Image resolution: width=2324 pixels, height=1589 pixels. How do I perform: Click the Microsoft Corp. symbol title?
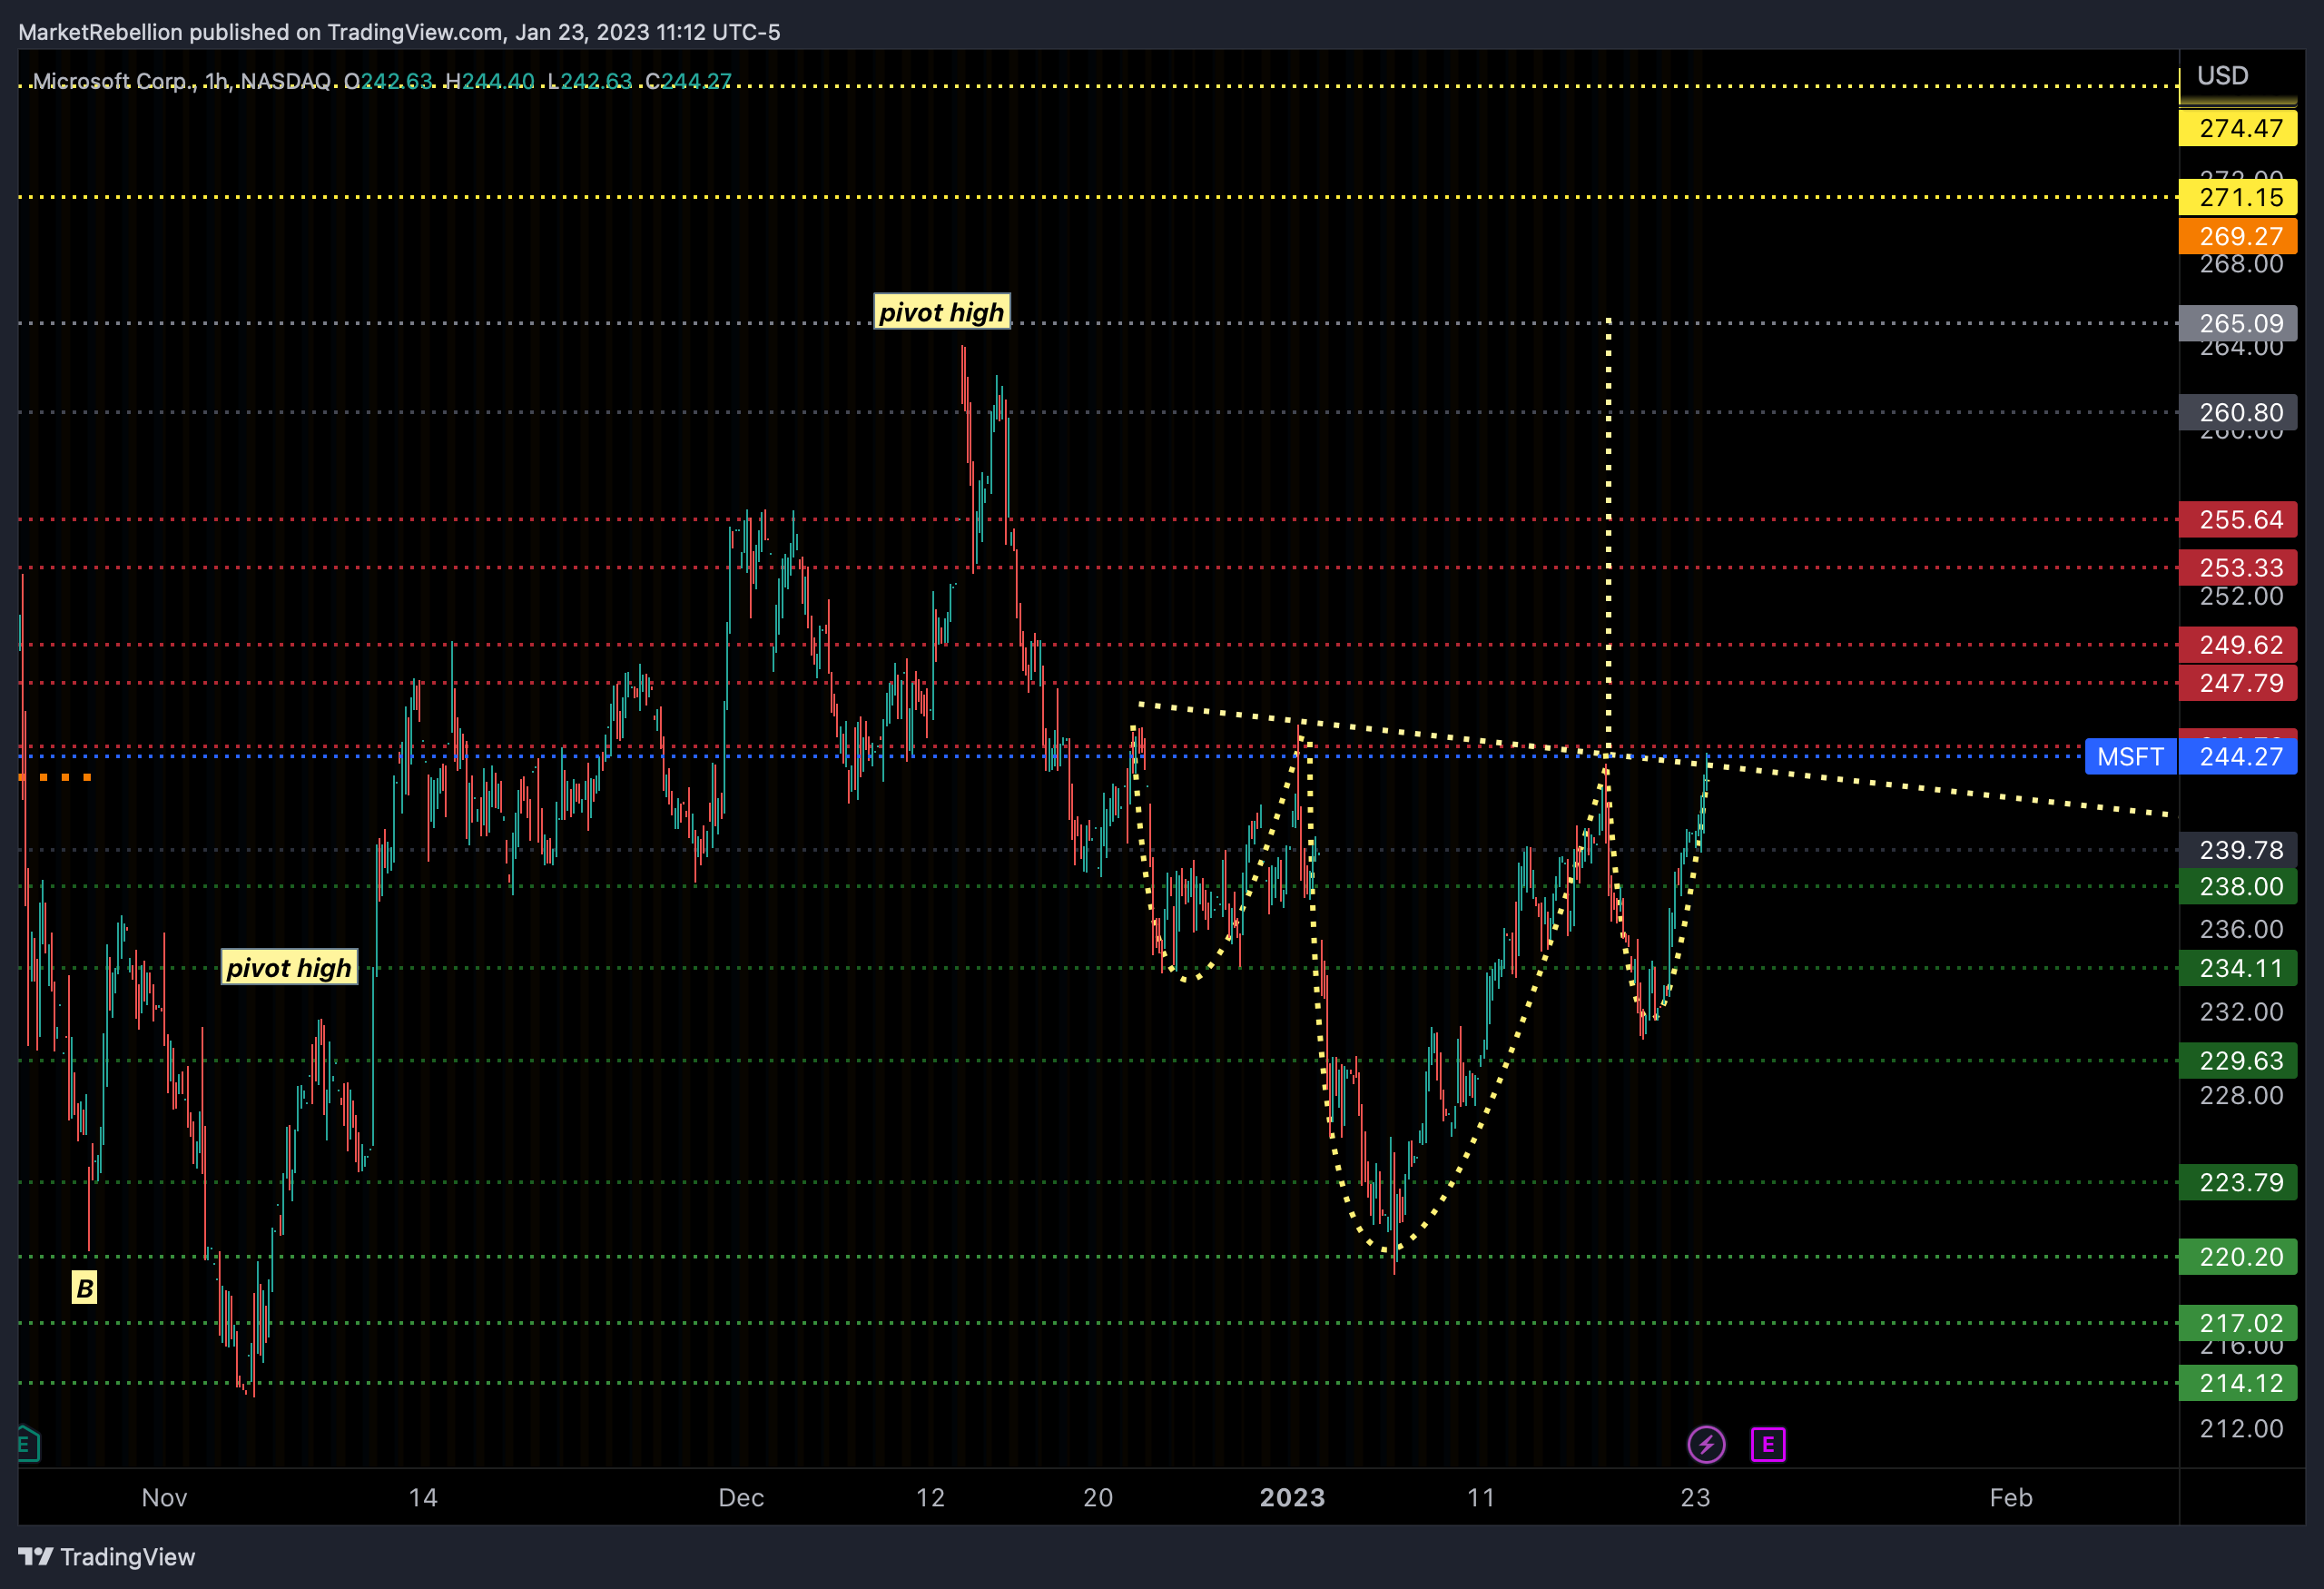tap(111, 81)
